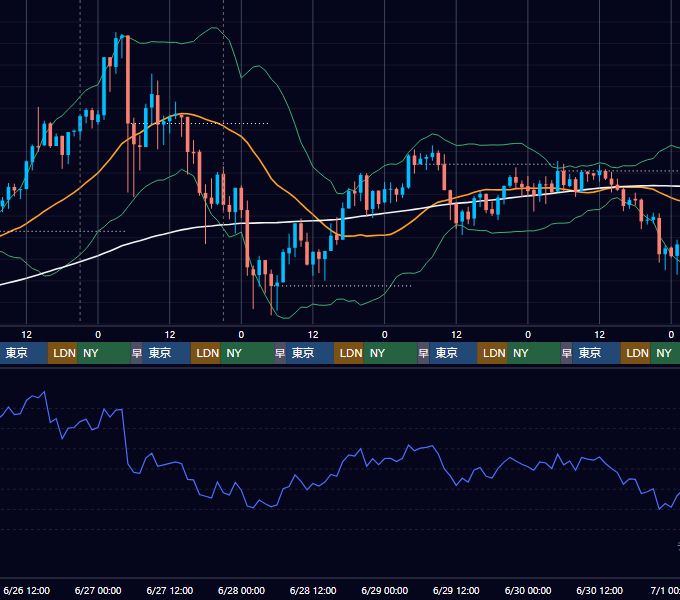Click the 6/27 00:00 date label

pyautogui.click(x=98, y=590)
